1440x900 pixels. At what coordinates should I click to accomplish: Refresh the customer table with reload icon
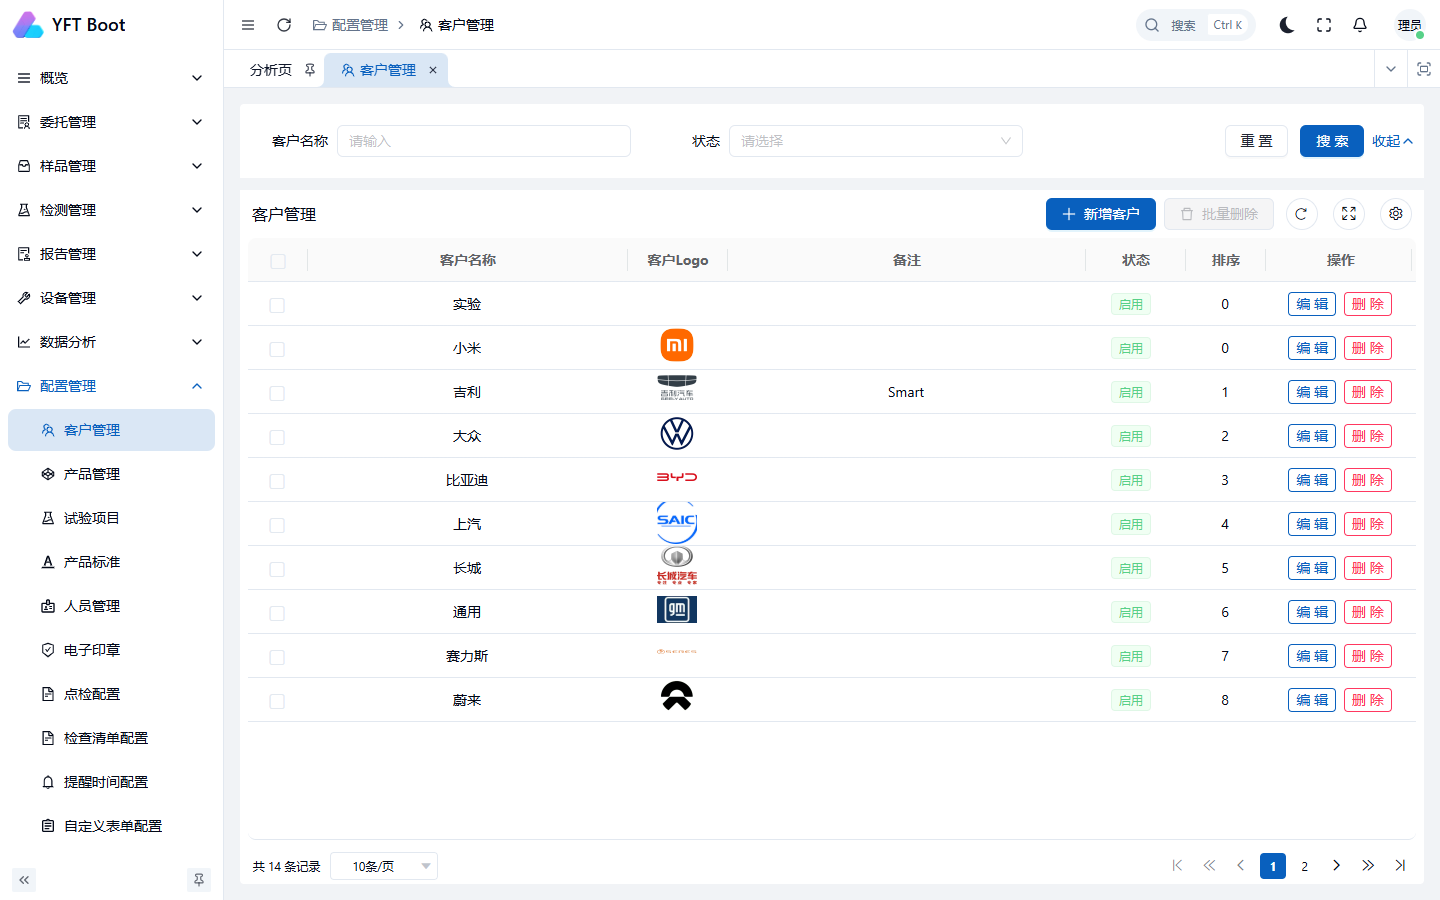tap(1301, 214)
